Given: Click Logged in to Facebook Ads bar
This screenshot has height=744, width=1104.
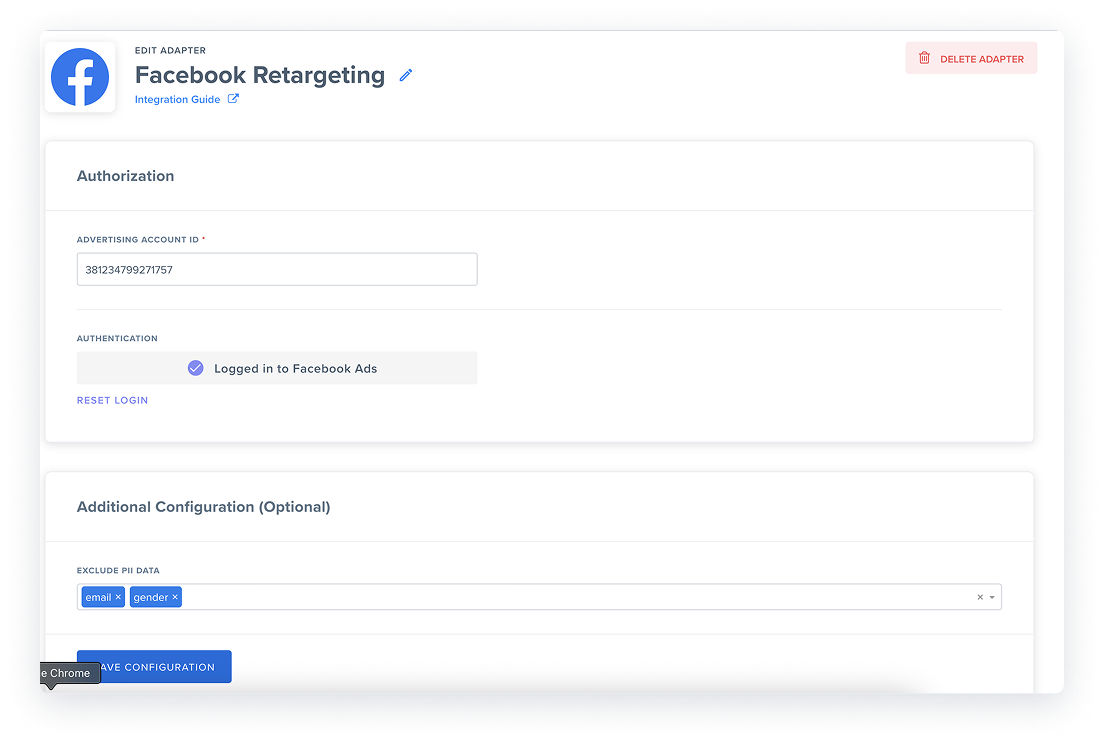Looking at the screenshot, I should point(277,368).
